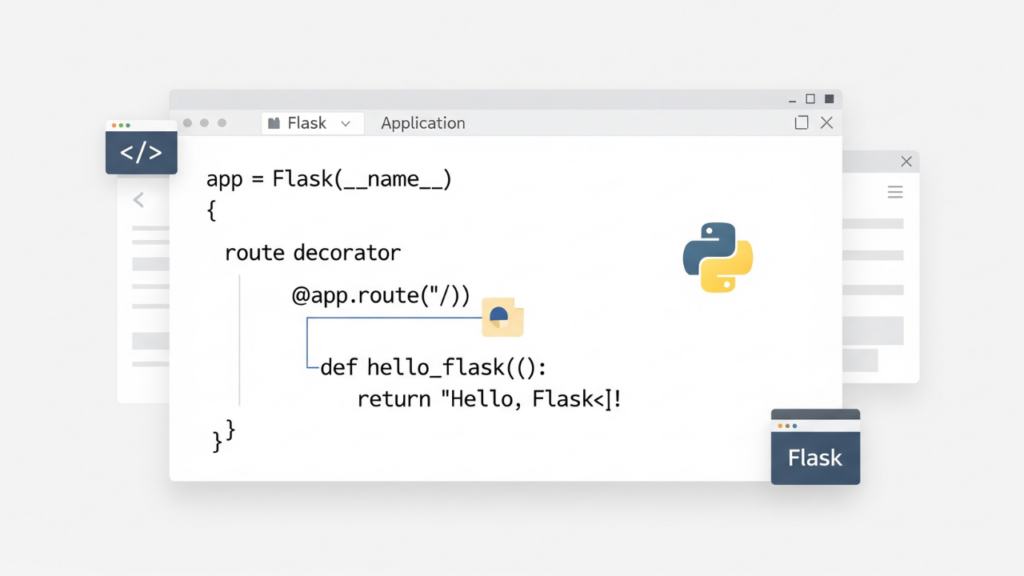The width and height of the screenshot is (1024, 576).
Task: Click the route decorator label
Action: tap(313, 253)
